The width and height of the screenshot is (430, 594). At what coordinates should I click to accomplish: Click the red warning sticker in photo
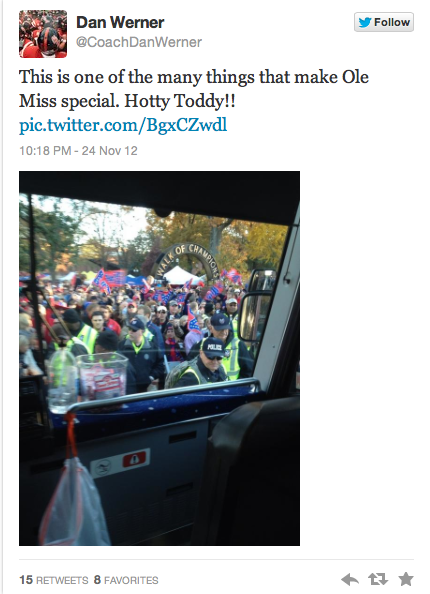(x=134, y=460)
